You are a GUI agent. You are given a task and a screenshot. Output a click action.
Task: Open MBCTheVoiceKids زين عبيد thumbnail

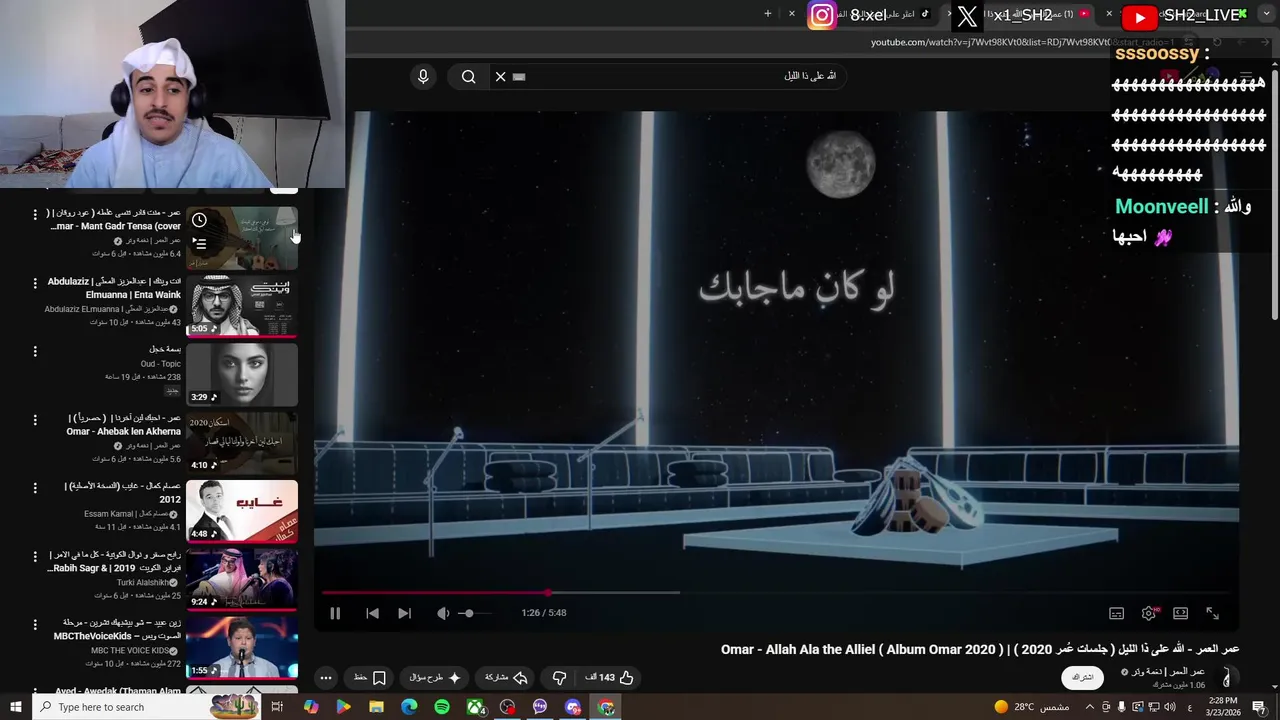[x=242, y=647]
